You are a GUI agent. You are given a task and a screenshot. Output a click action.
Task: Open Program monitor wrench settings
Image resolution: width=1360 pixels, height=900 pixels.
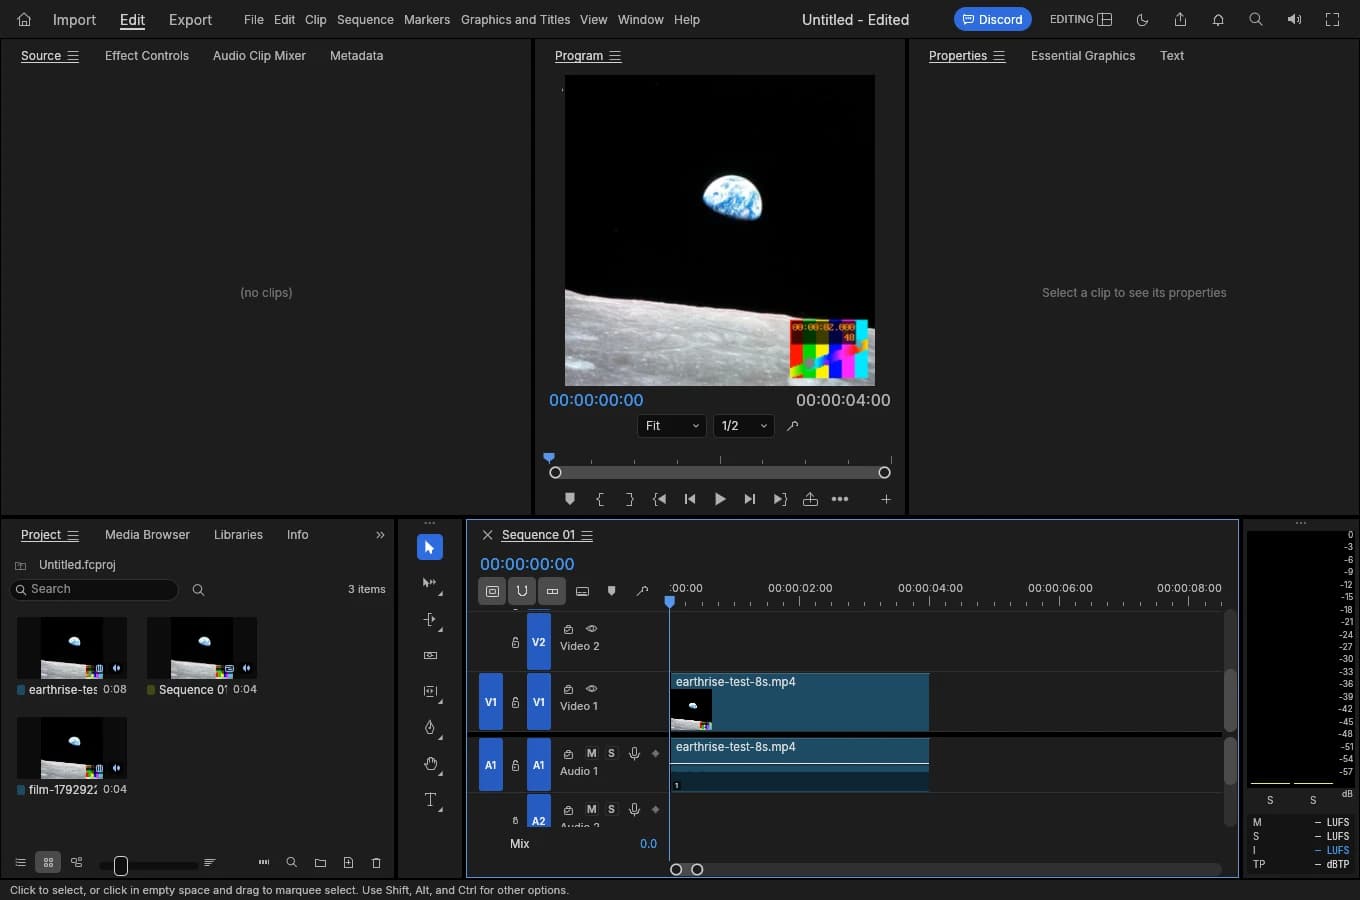pos(792,426)
